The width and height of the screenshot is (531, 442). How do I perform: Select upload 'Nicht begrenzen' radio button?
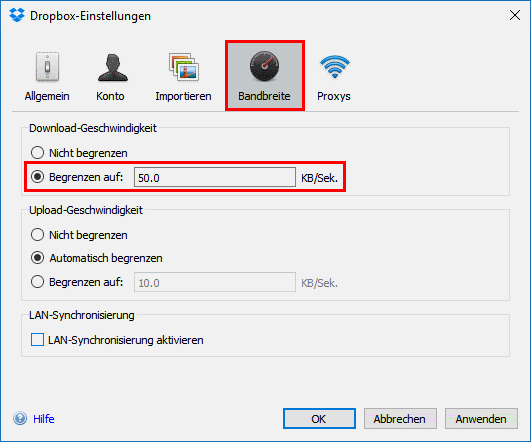click(x=37, y=235)
